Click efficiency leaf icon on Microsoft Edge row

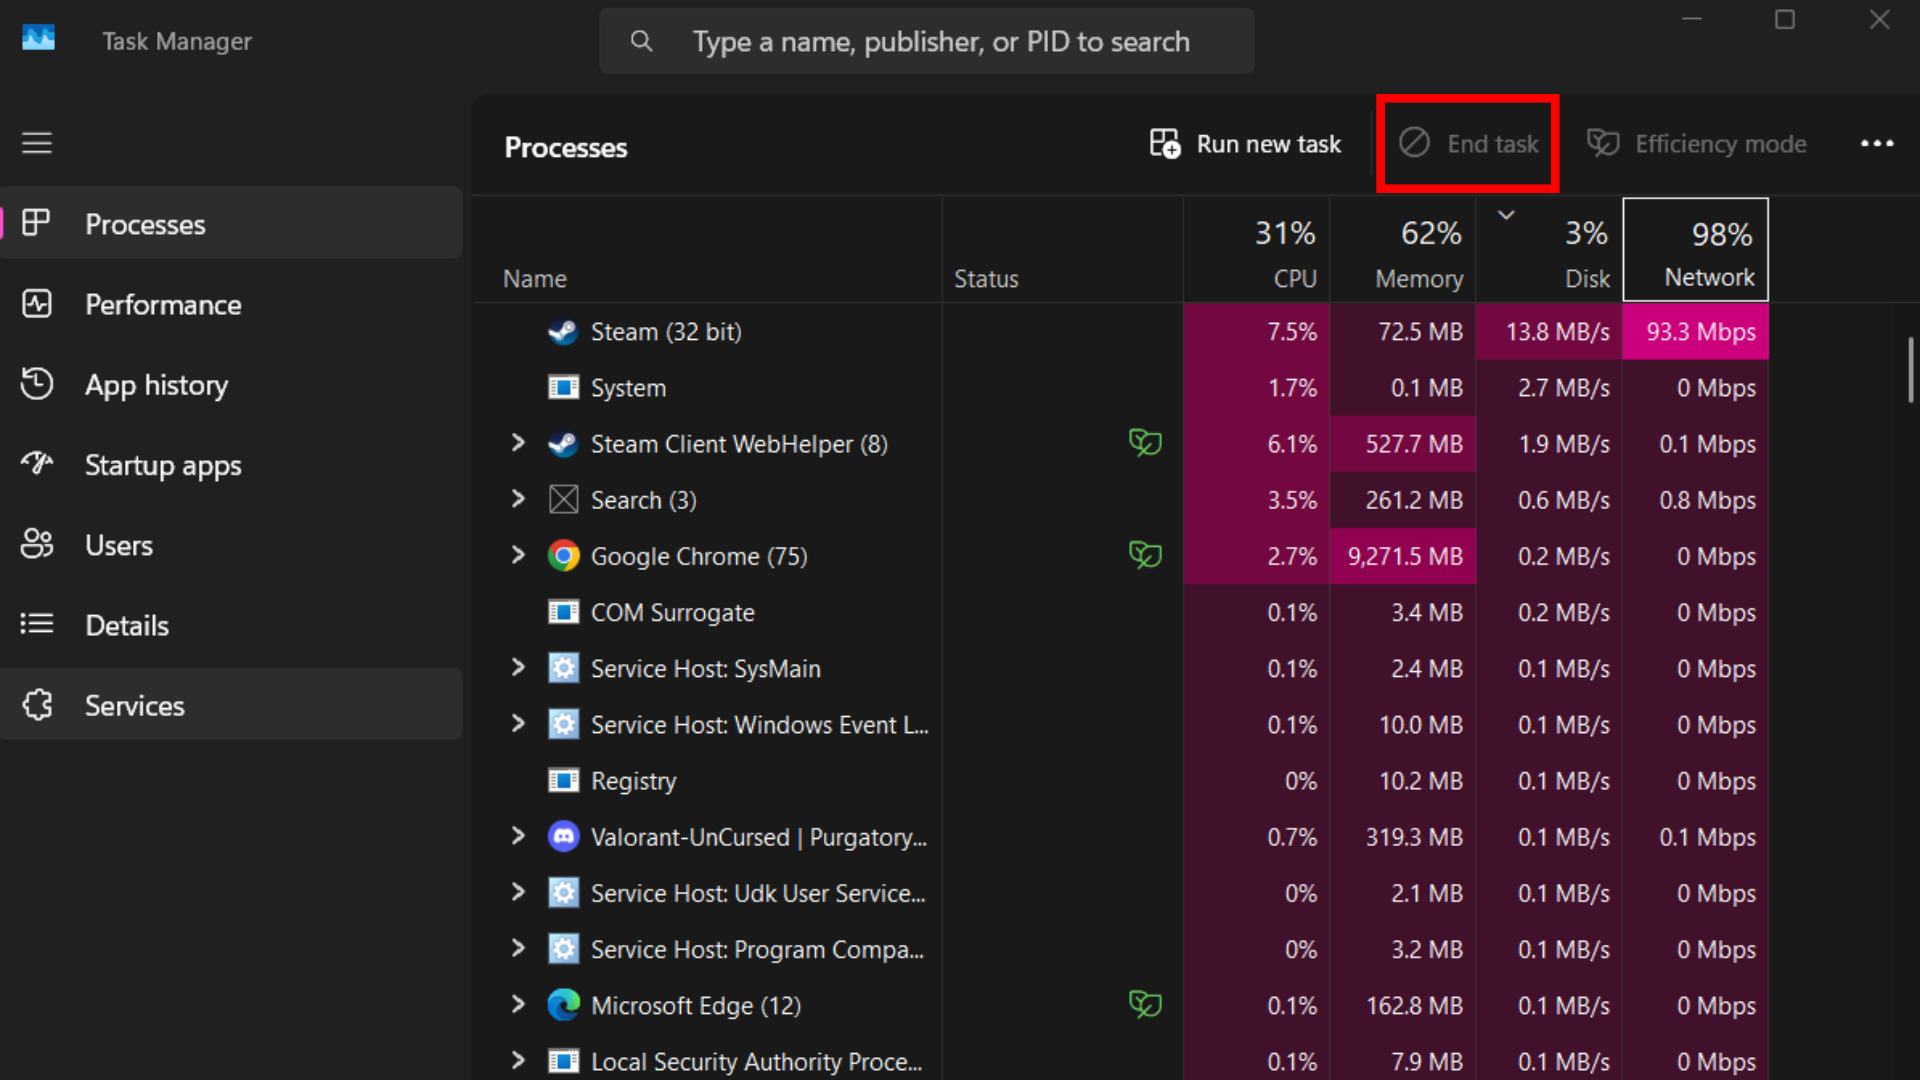click(x=1145, y=1004)
